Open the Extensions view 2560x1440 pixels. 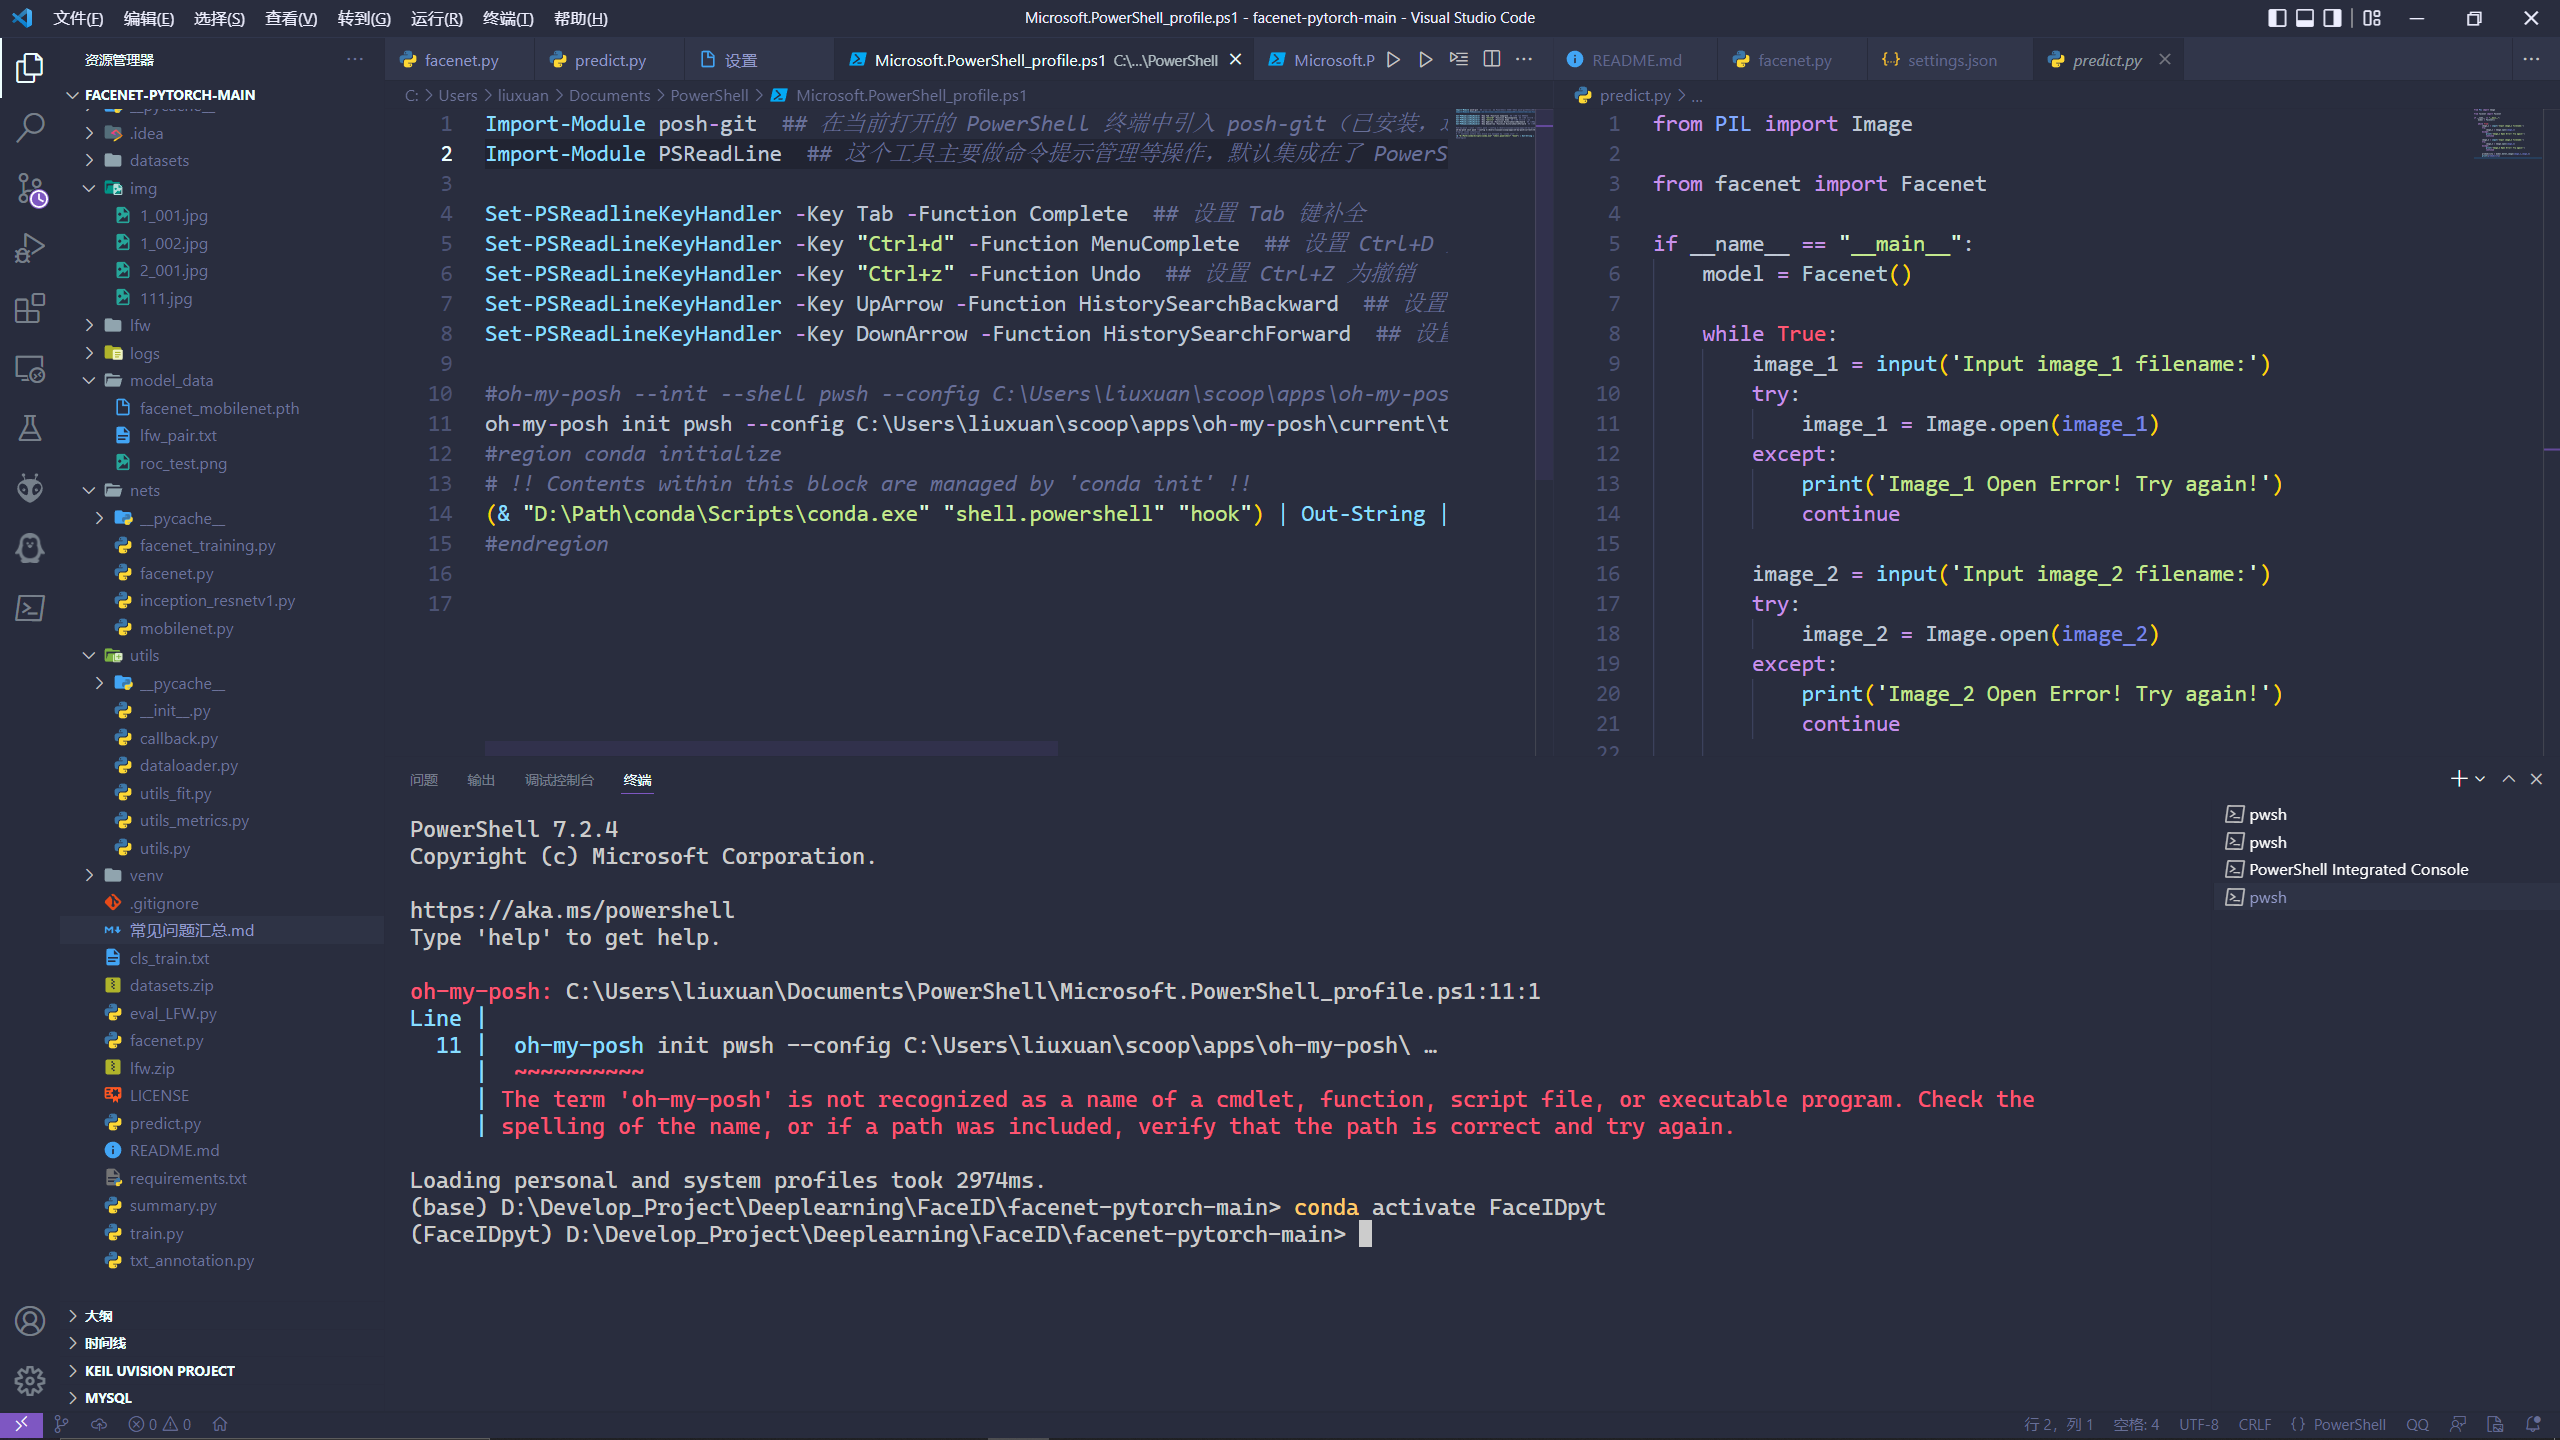click(x=29, y=308)
